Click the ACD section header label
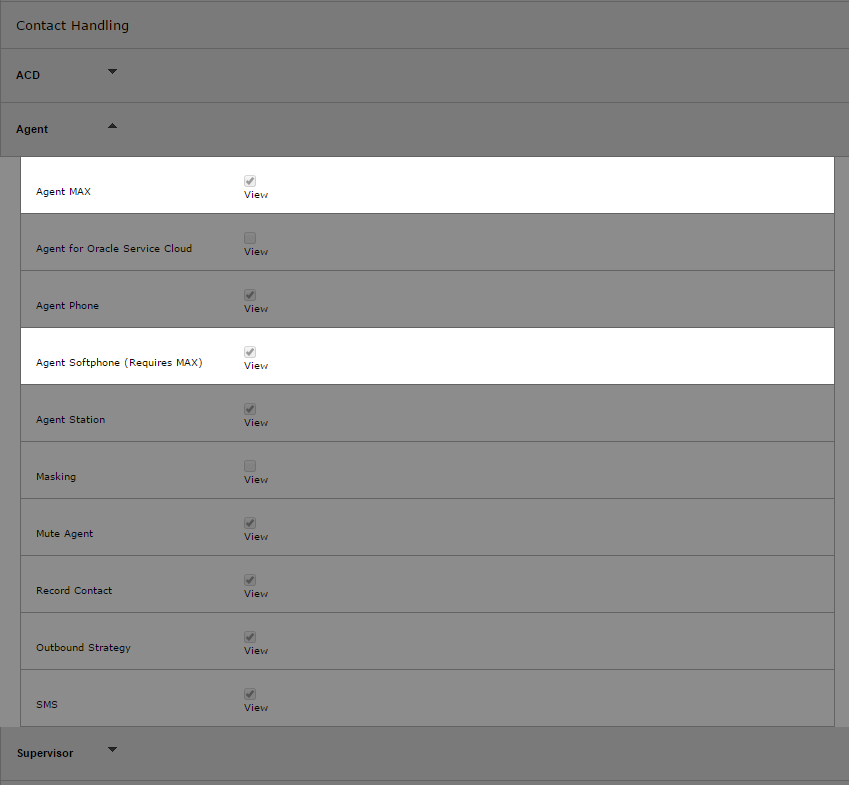This screenshot has height=785, width=849. pos(28,75)
